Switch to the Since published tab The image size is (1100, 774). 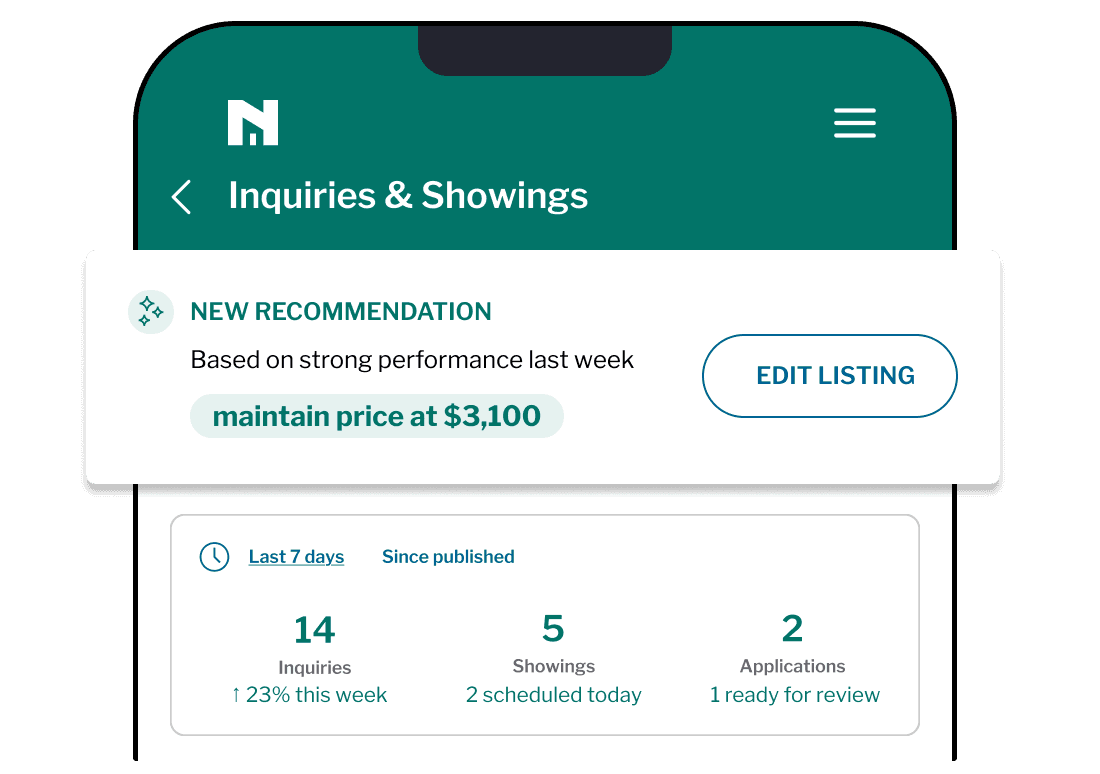[448, 557]
